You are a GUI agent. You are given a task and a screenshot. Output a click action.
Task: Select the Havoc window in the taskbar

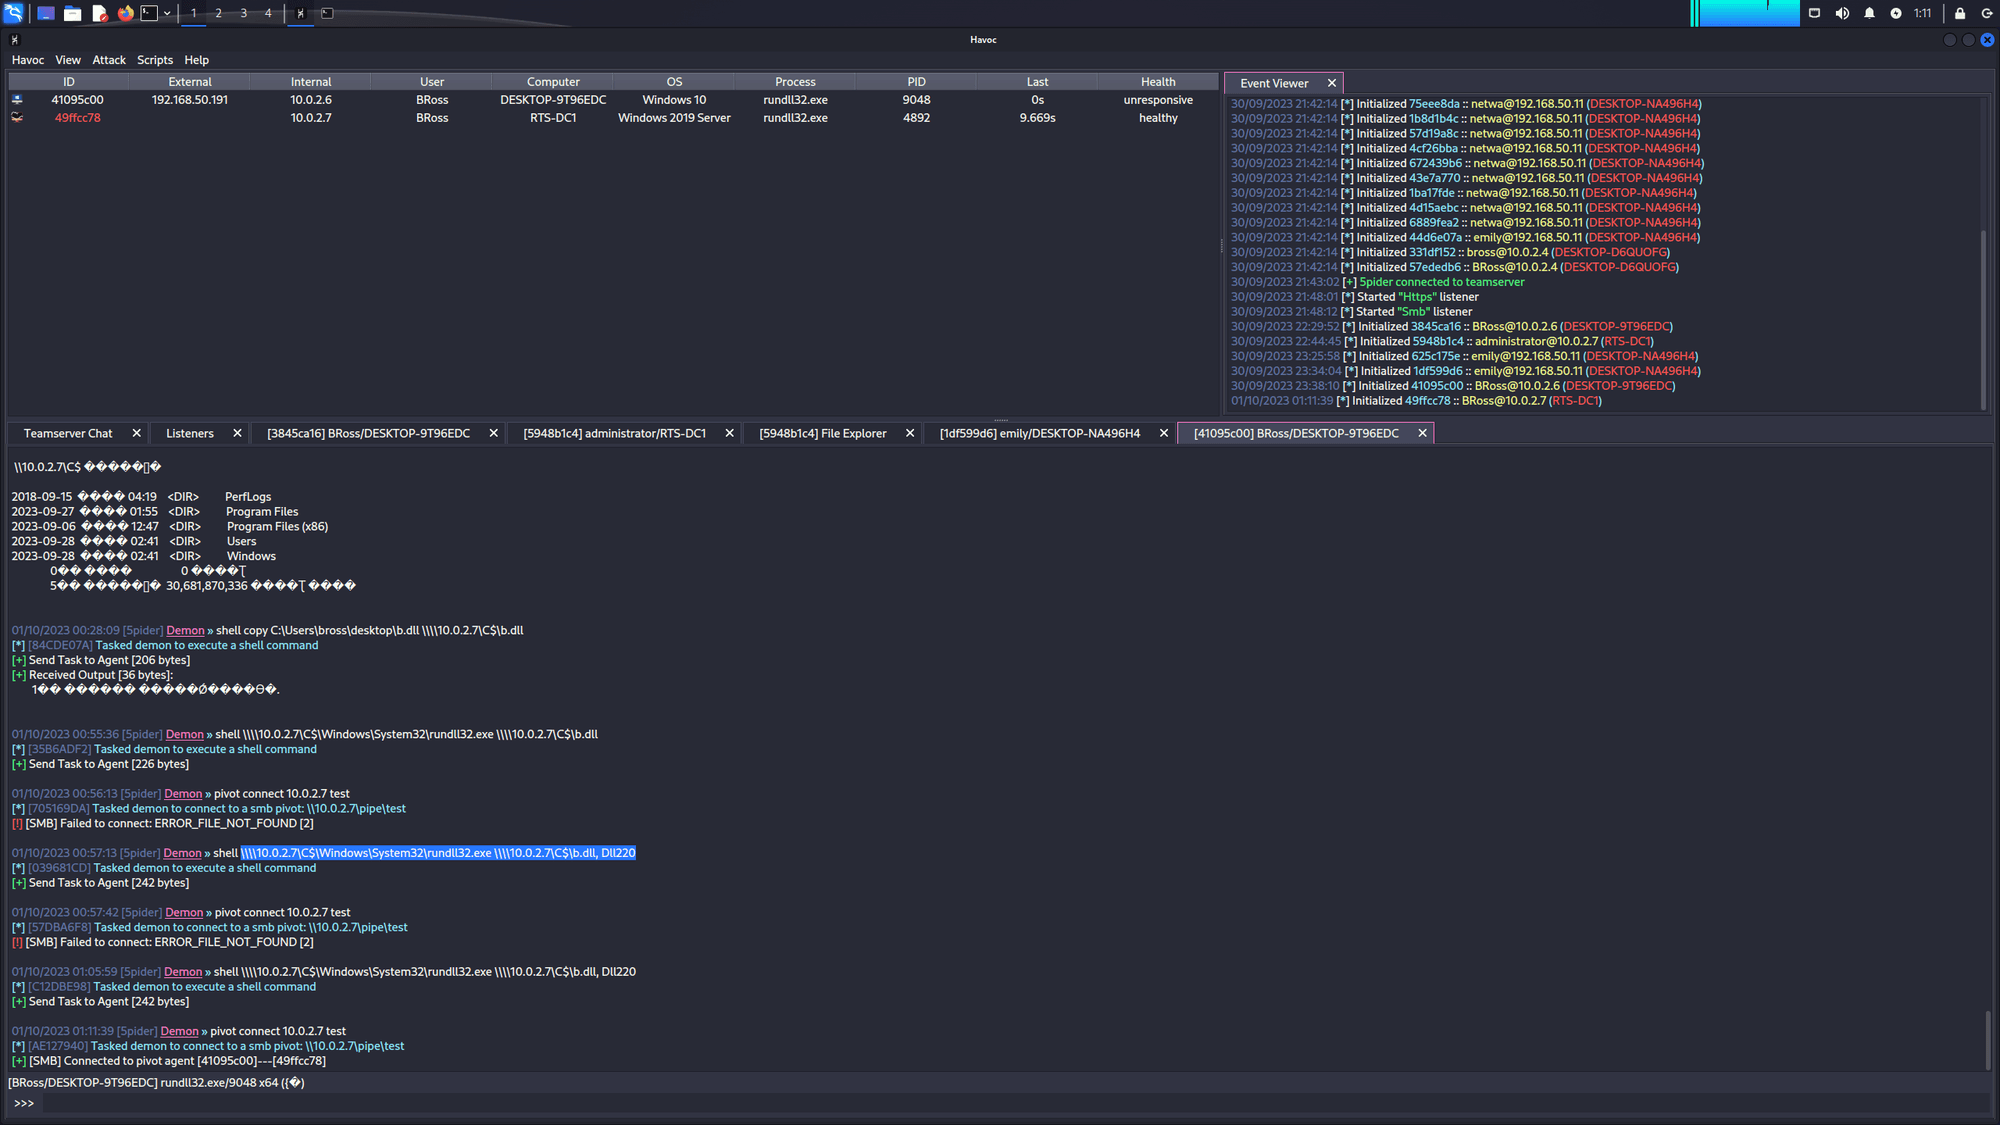click(x=300, y=13)
